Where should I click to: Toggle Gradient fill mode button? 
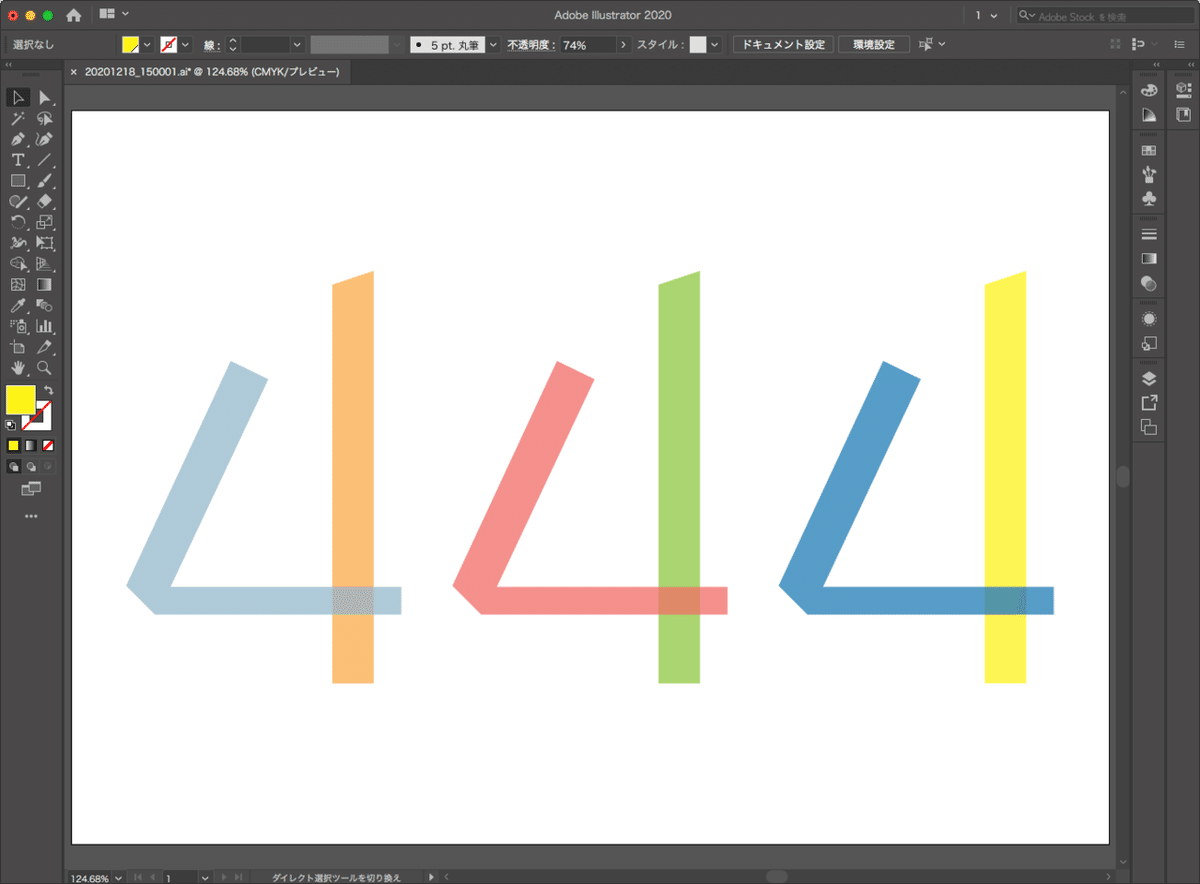pyautogui.click(x=31, y=445)
